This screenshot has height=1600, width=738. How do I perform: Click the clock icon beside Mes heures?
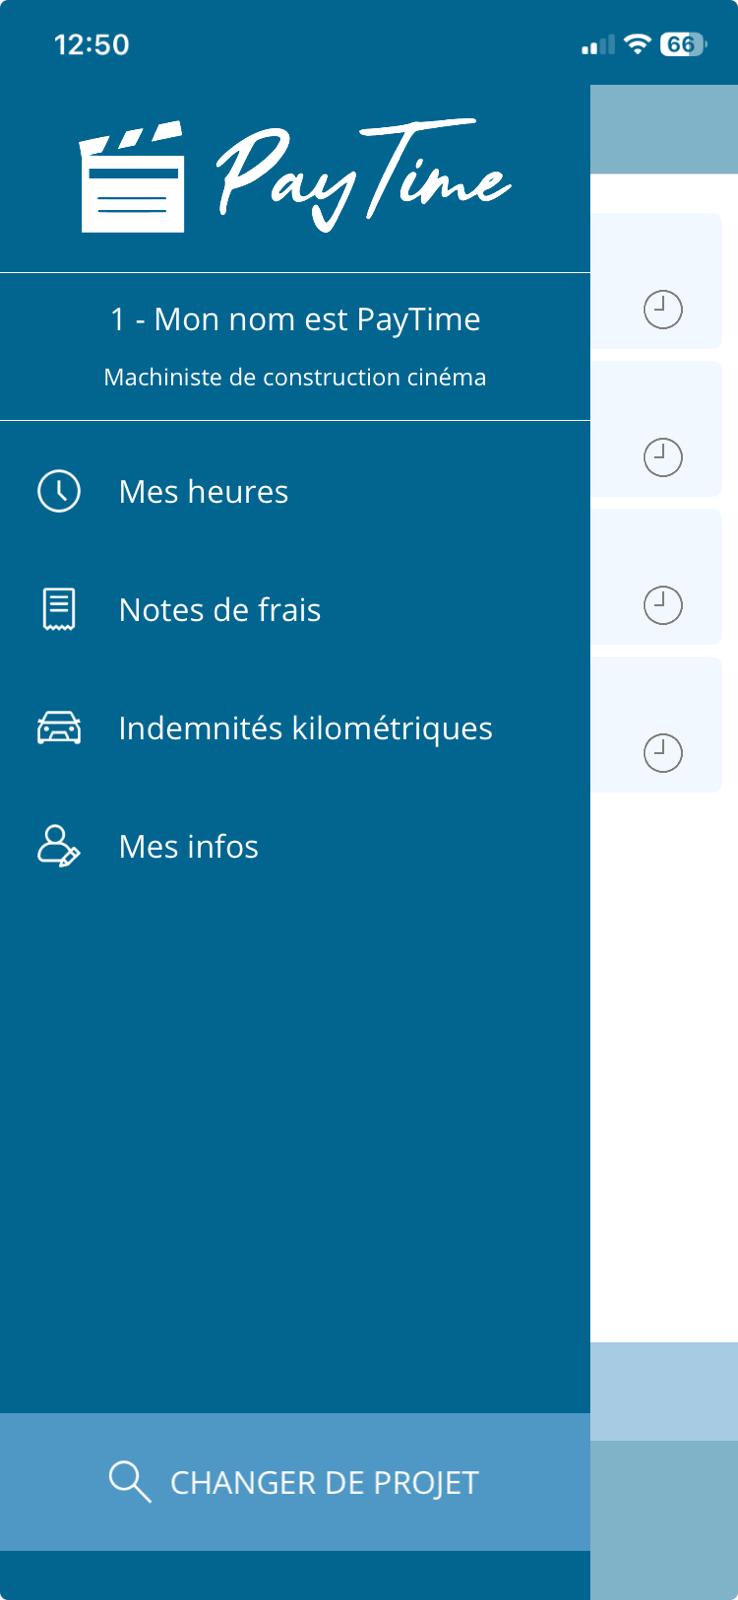tap(59, 491)
